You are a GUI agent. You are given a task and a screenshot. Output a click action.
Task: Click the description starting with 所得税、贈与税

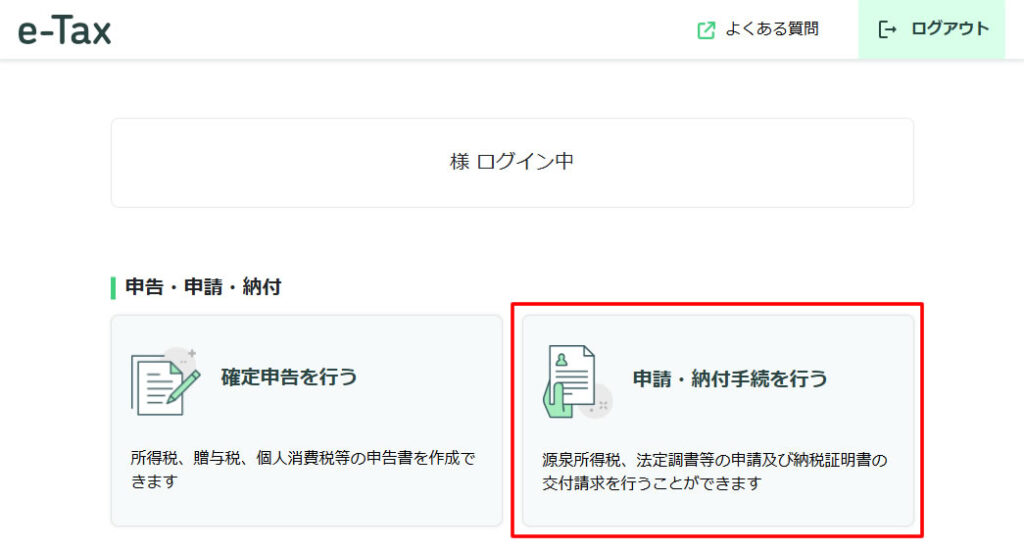(x=302, y=469)
